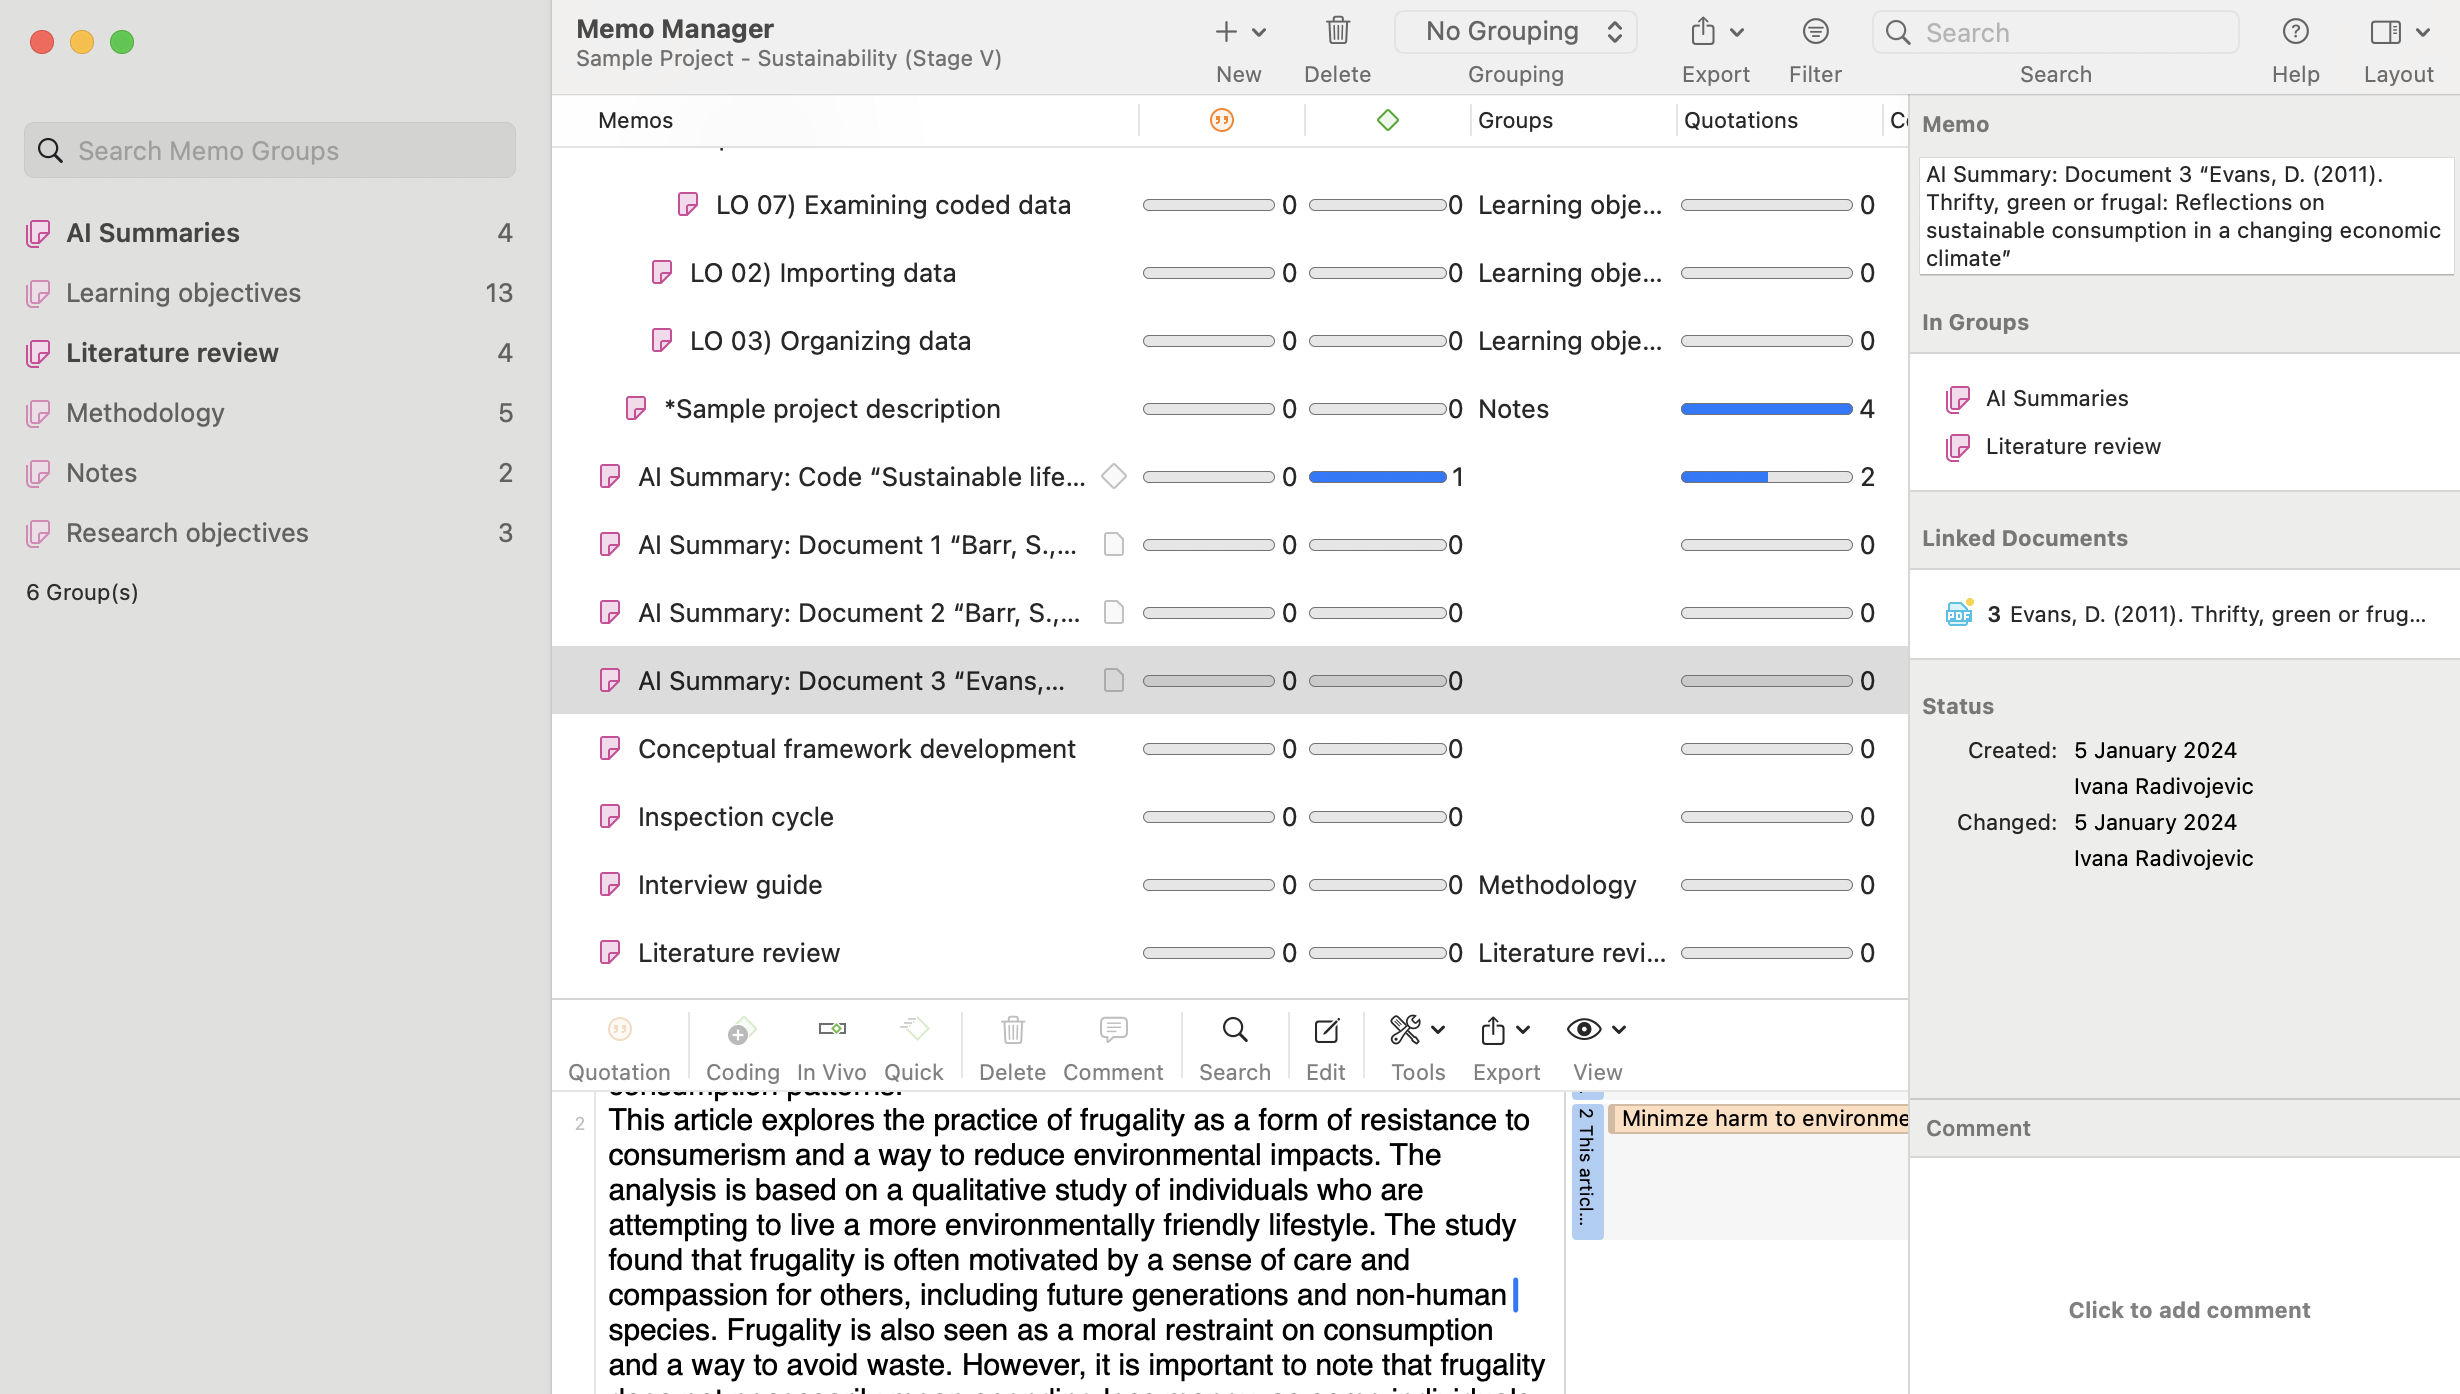
Task: Select the Methodology memo group
Action: (x=270, y=413)
